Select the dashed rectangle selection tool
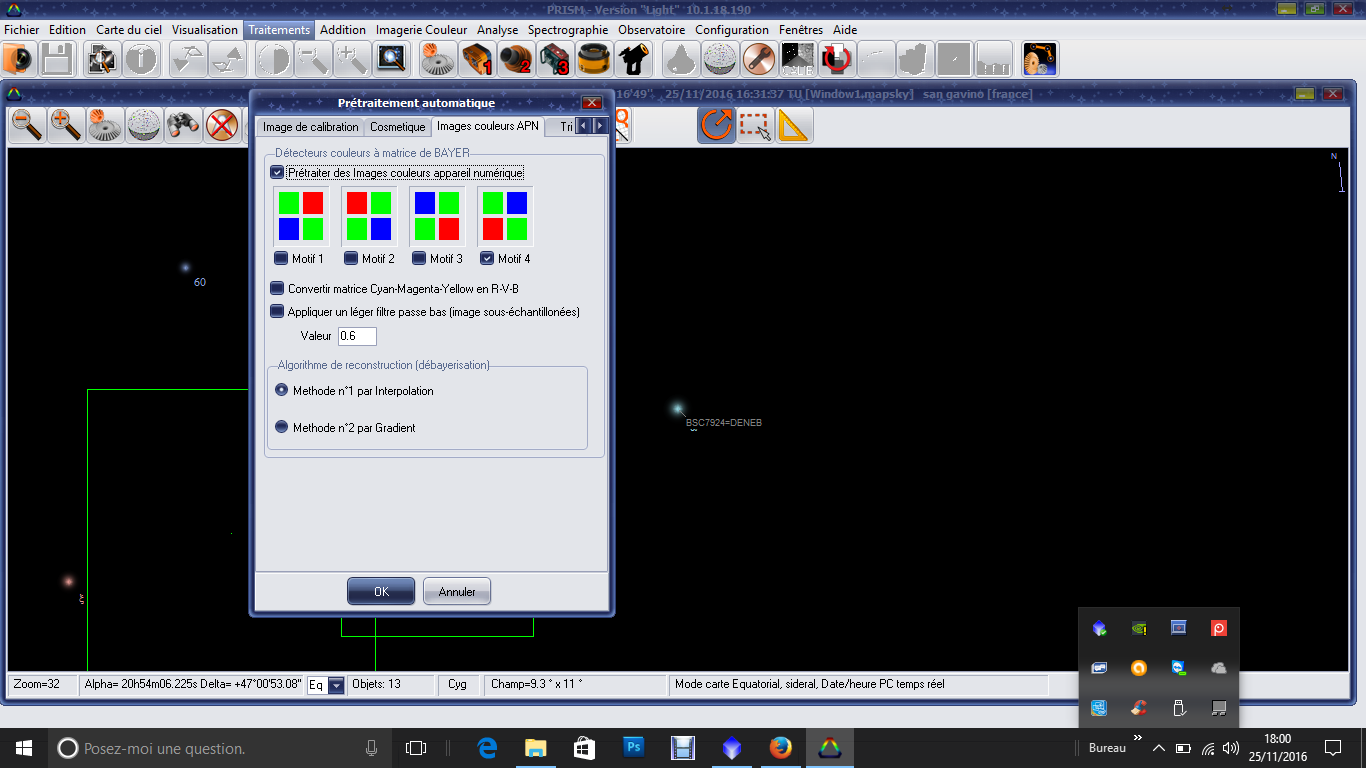This screenshot has height=768, width=1366. (755, 126)
